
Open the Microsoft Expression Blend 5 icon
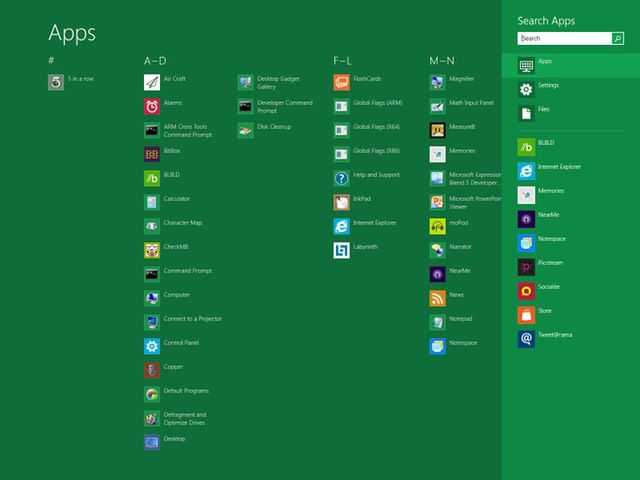pyautogui.click(x=437, y=178)
